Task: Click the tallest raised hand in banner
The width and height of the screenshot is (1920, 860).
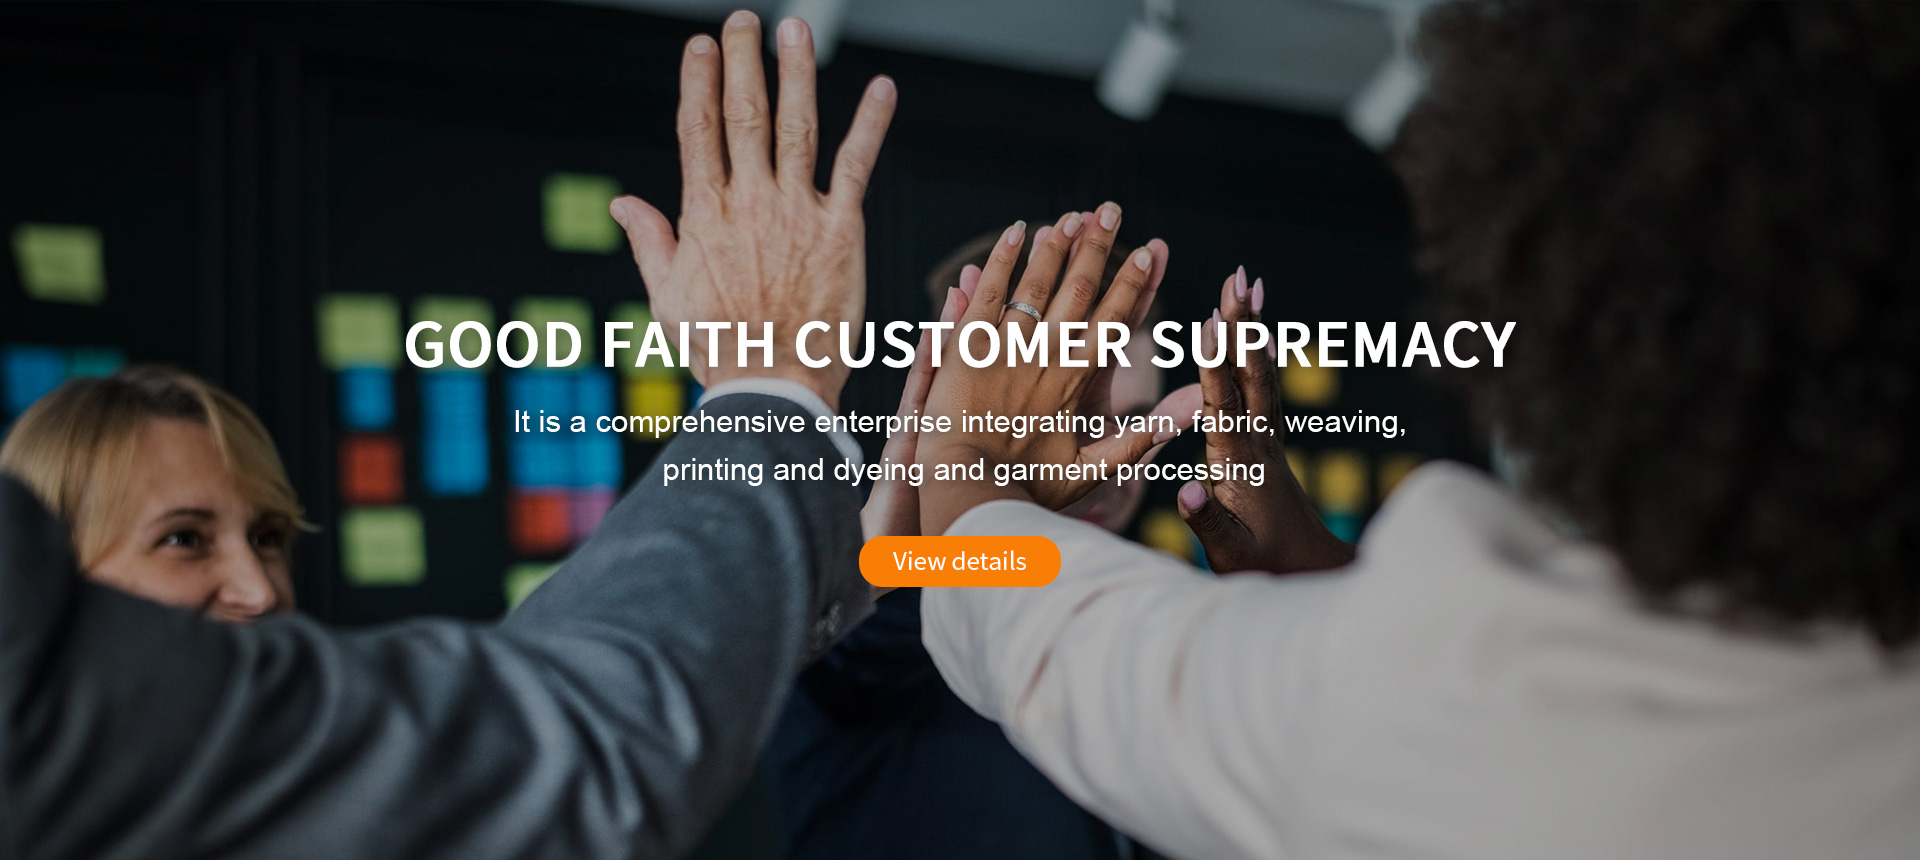Action: point(760,200)
